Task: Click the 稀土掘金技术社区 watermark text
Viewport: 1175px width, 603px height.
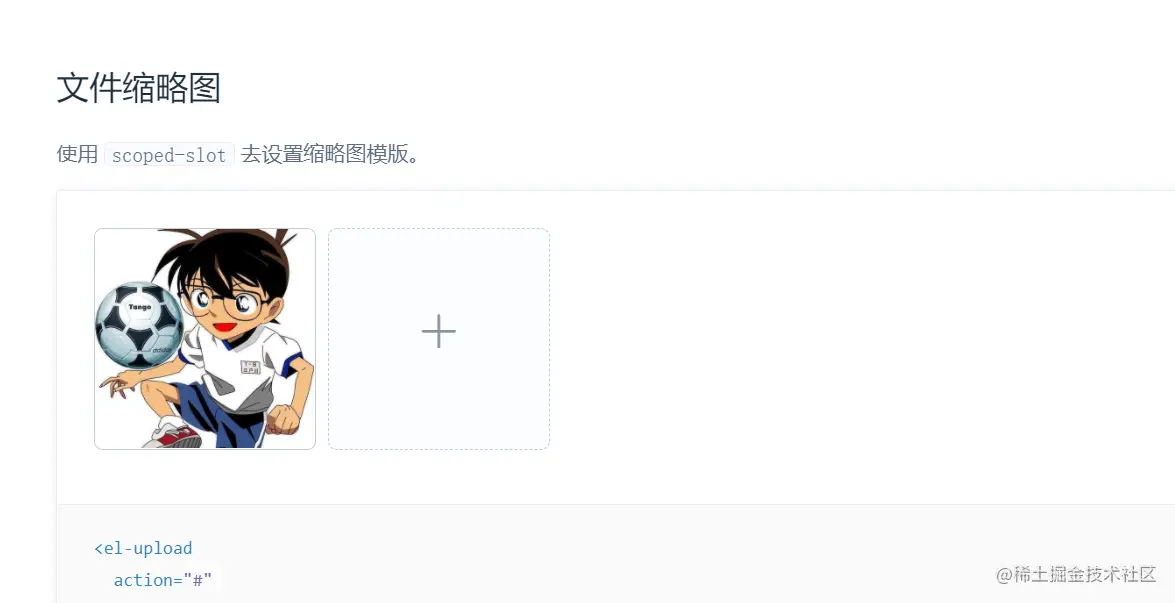Action: (1085, 575)
